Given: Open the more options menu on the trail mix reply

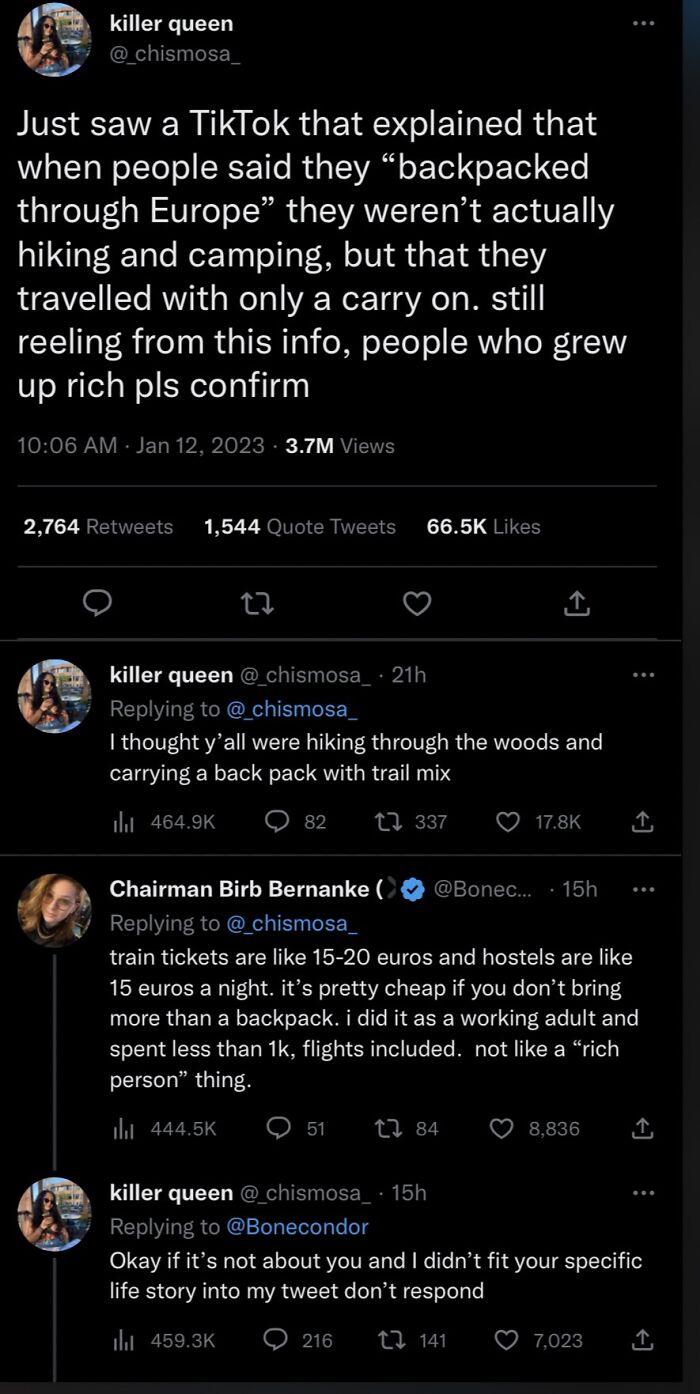Looking at the screenshot, I should pyautogui.click(x=644, y=673).
